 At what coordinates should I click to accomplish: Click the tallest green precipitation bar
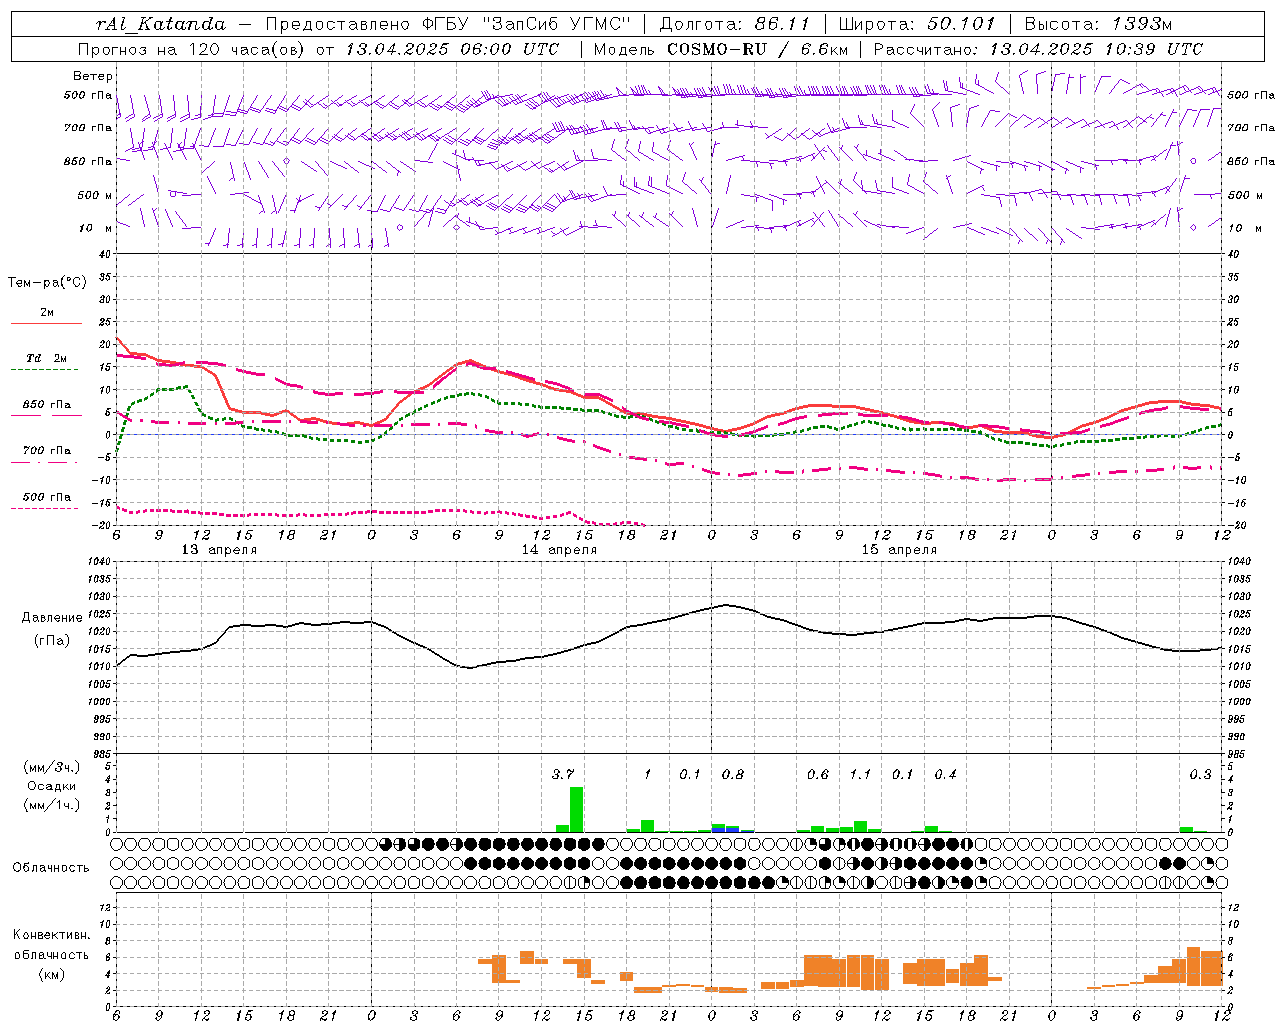pos(576,810)
